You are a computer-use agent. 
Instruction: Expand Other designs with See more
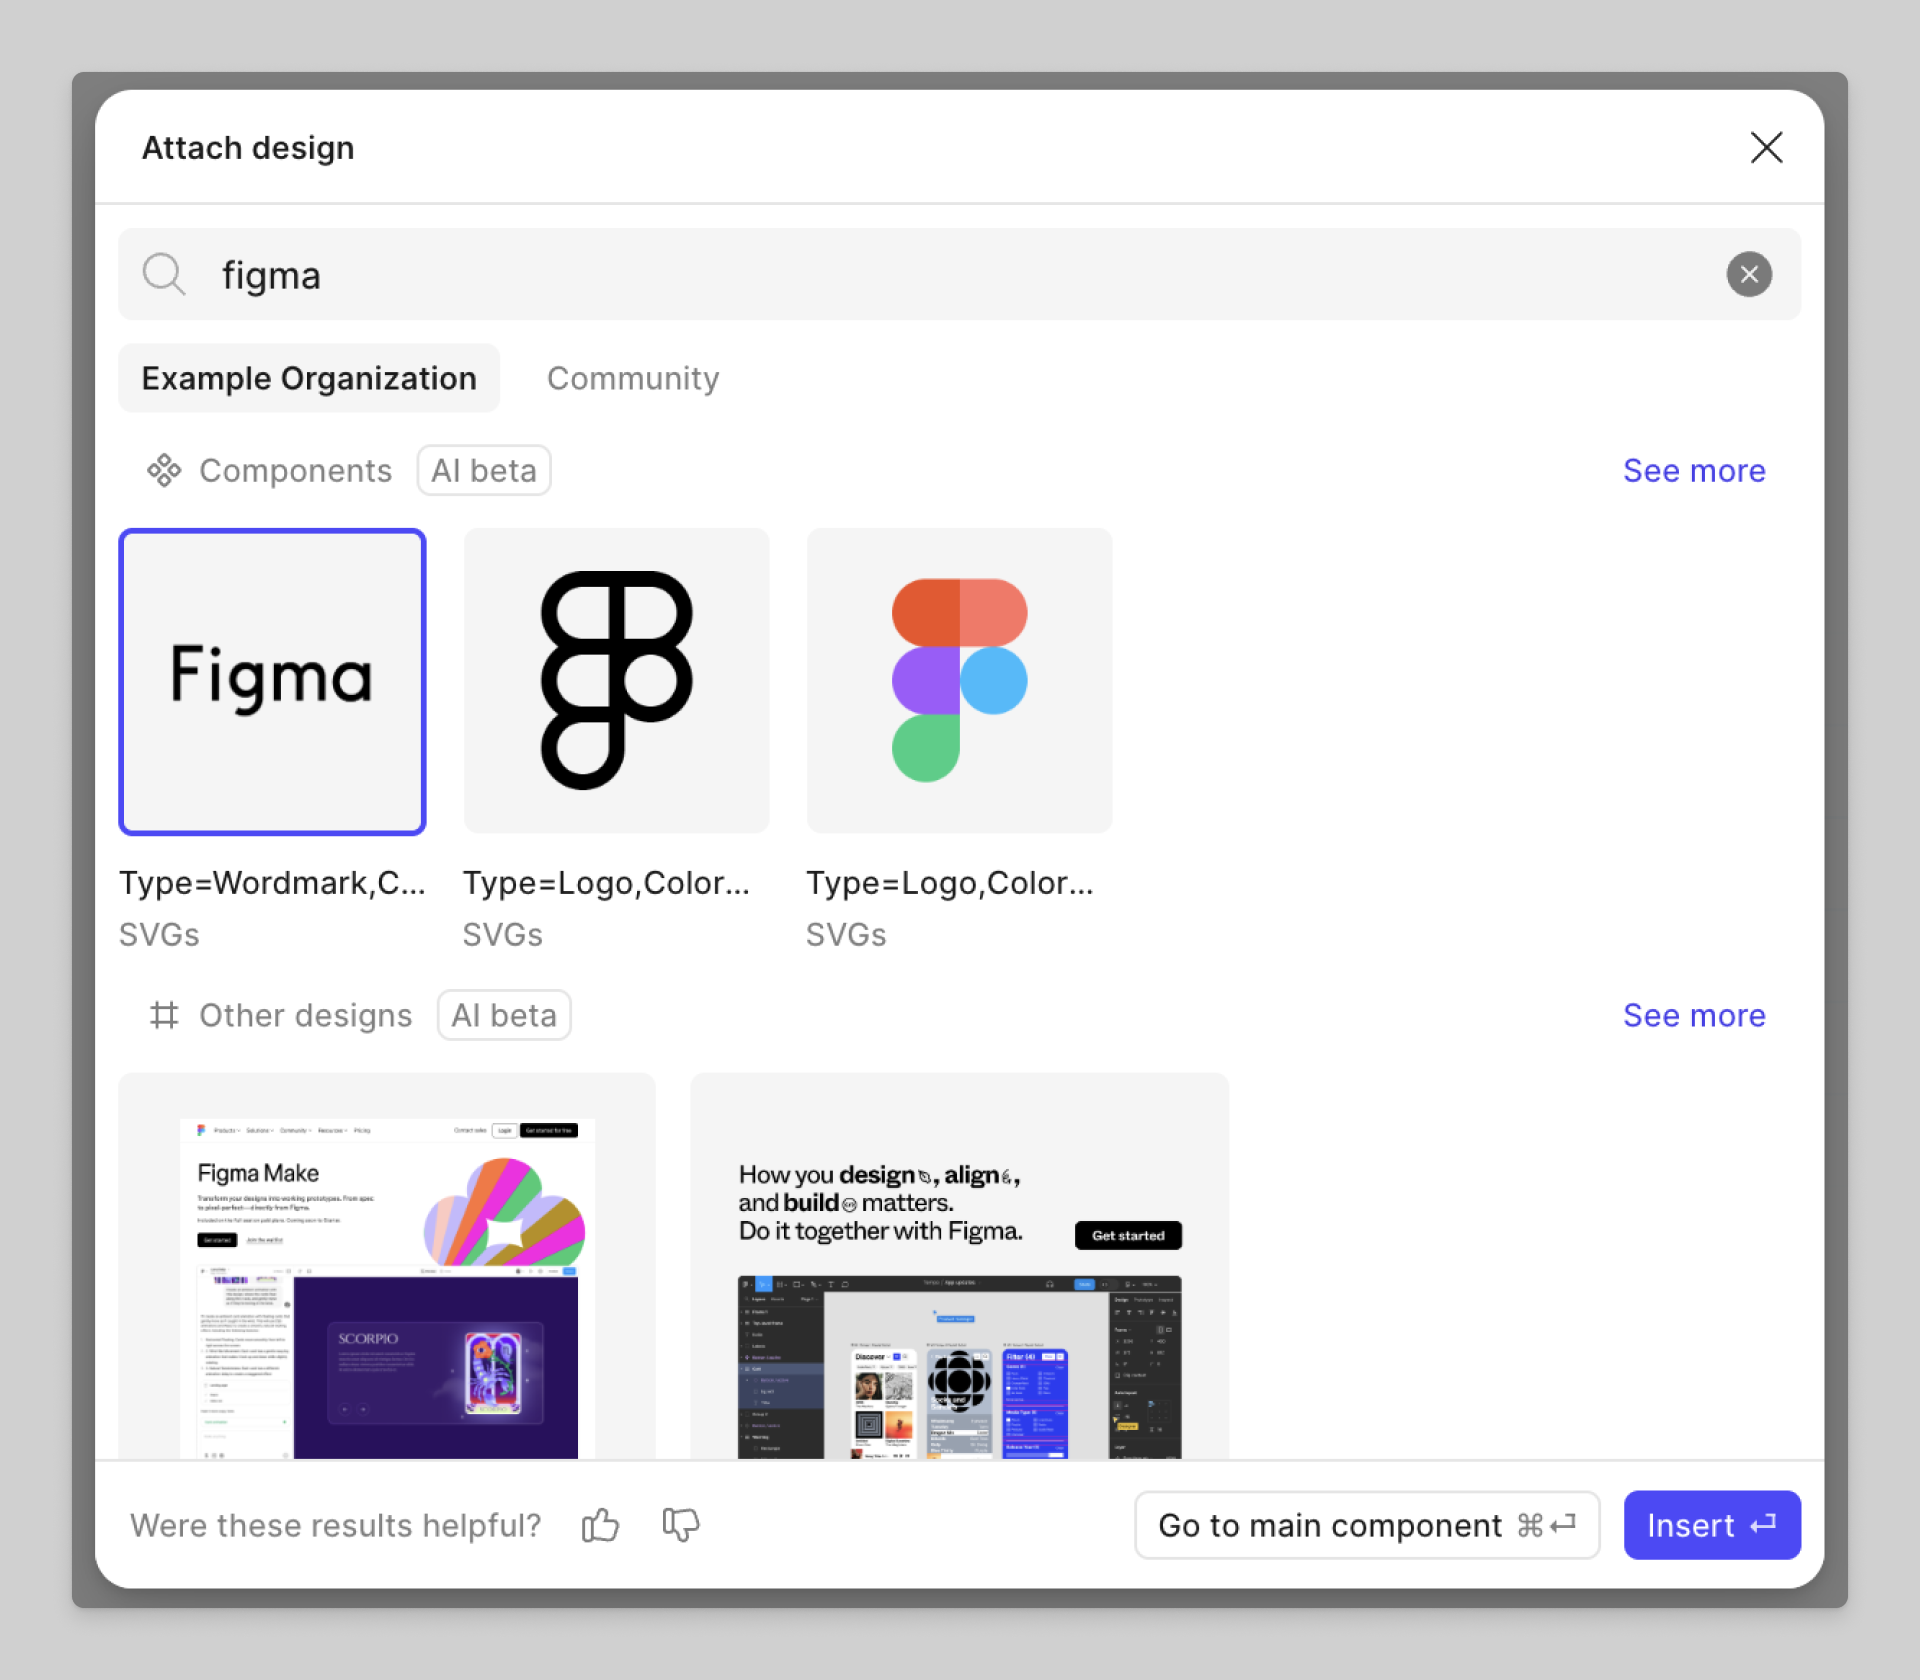click(x=1693, y=1015)
